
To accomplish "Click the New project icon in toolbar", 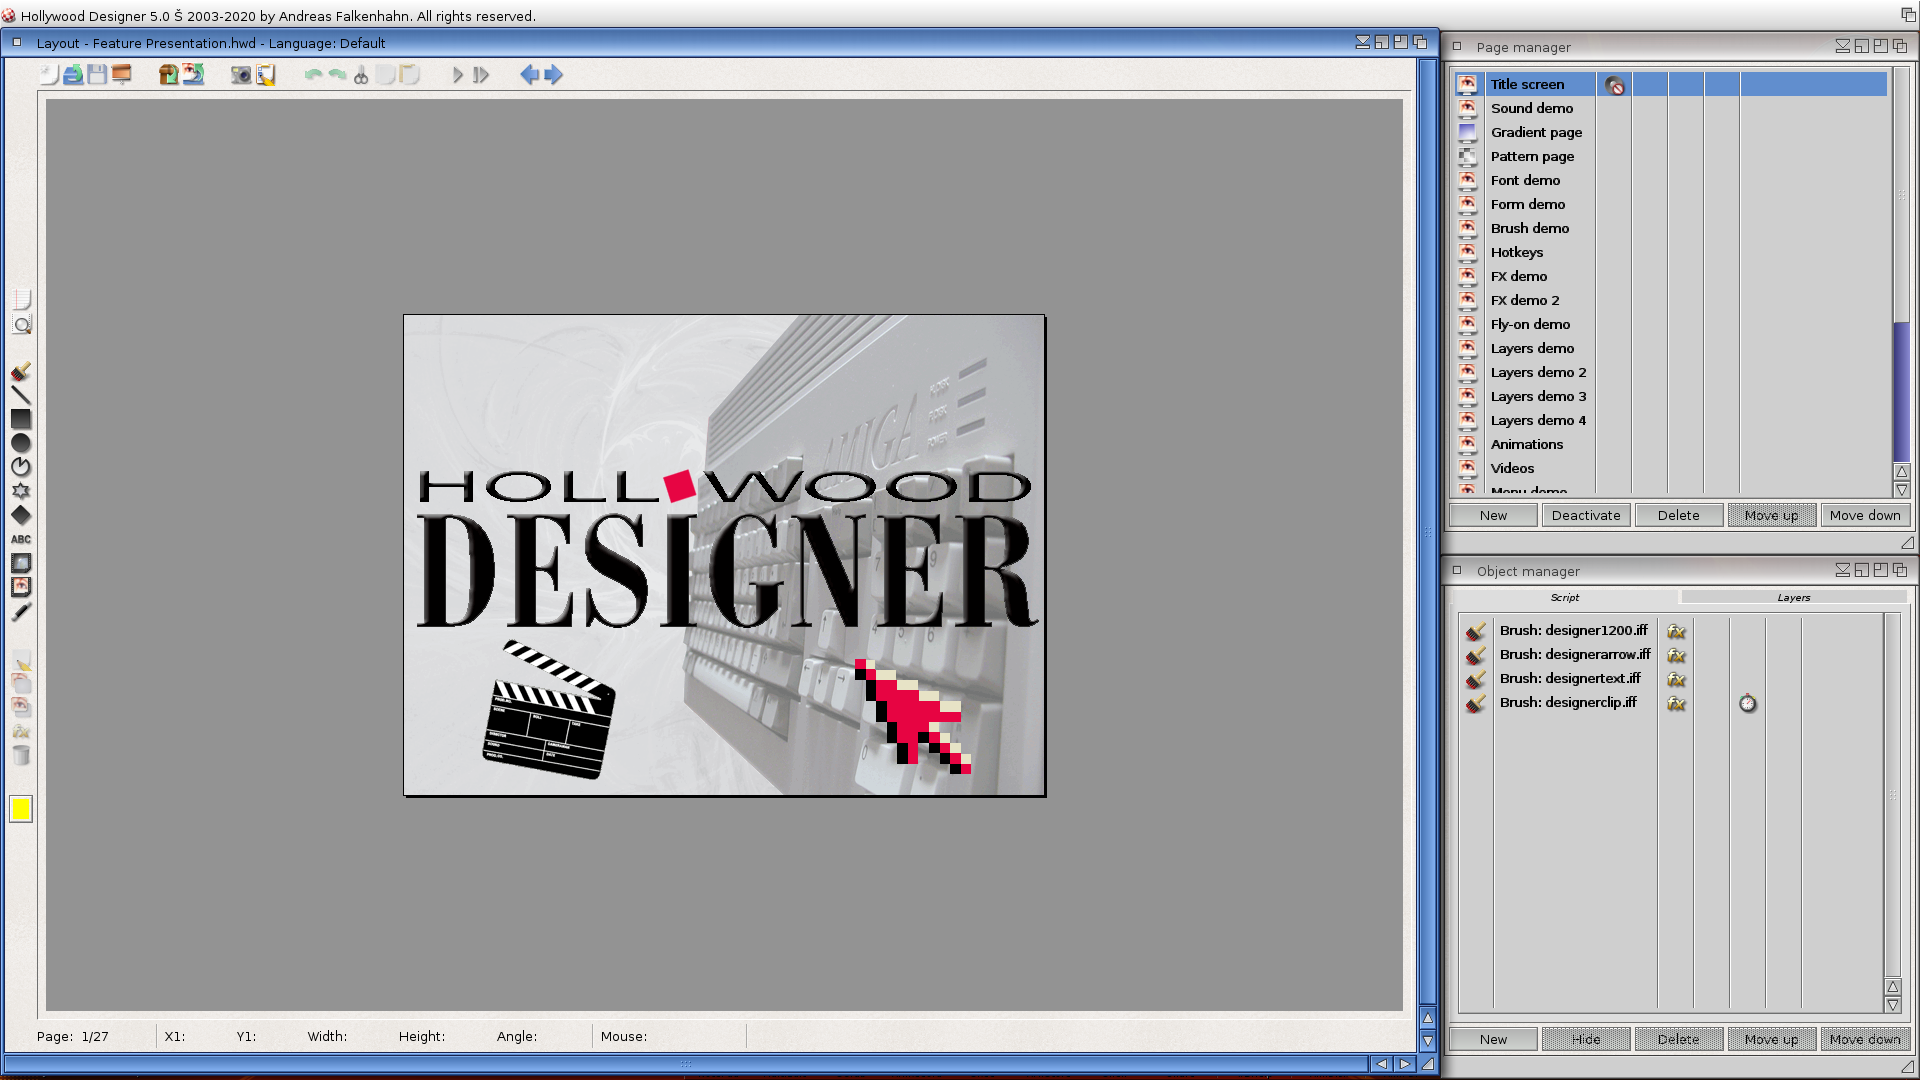I will click(49, 74).
